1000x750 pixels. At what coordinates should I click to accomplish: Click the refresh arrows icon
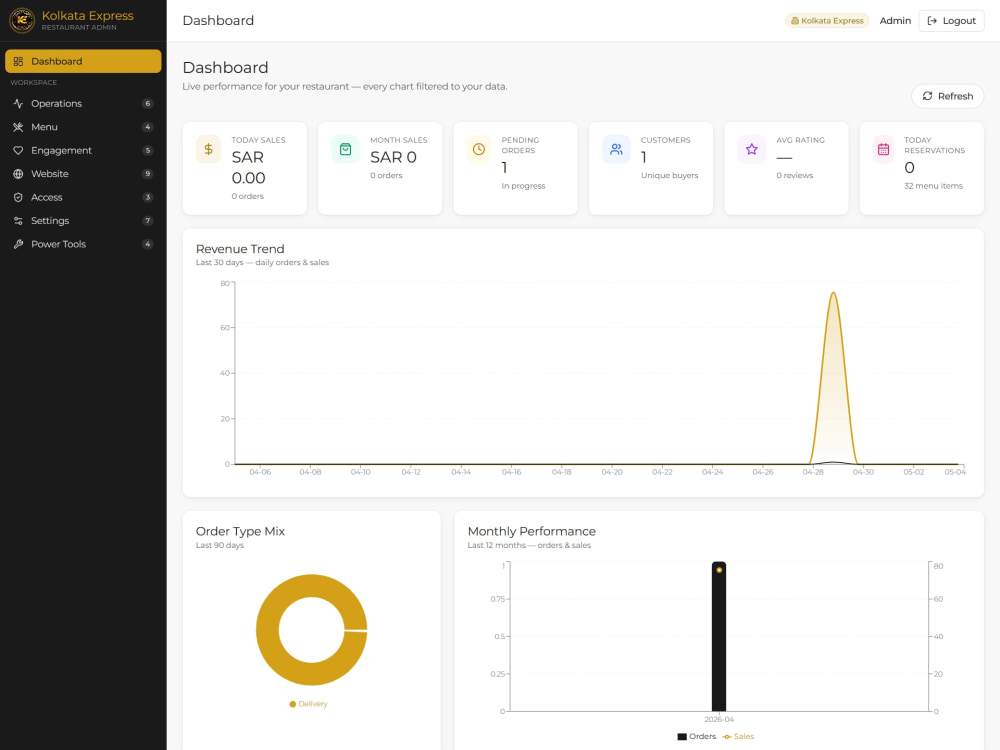coord(927,96)
